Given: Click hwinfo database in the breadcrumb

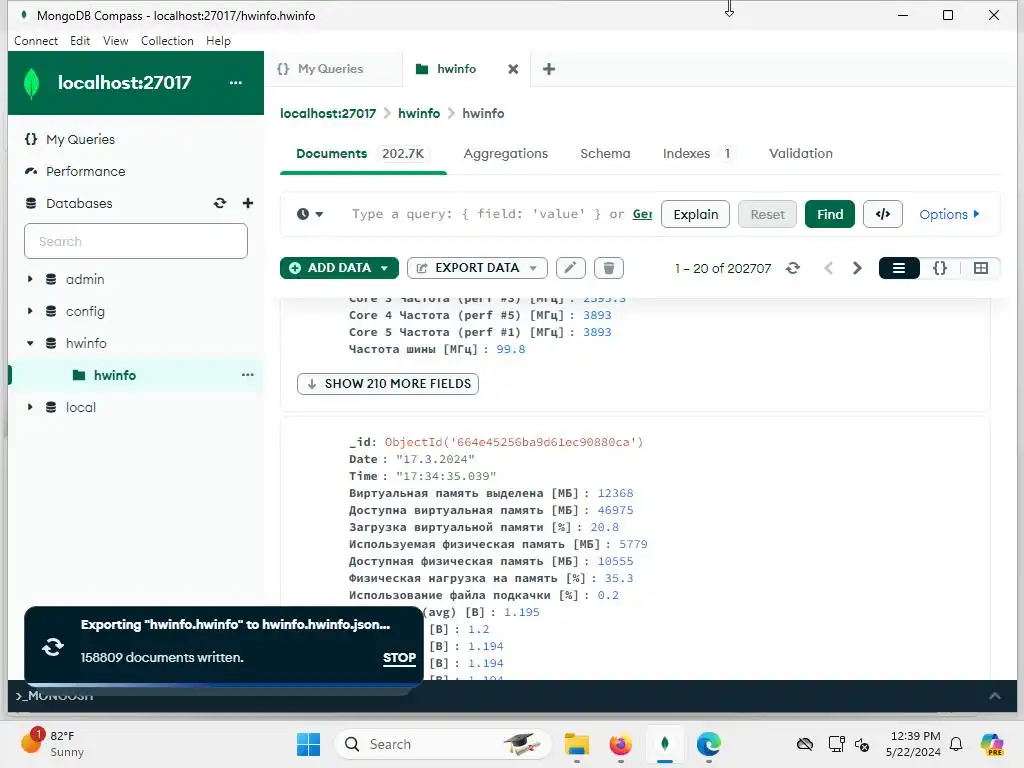Looking at the screenshot, I should pos(419,114).
